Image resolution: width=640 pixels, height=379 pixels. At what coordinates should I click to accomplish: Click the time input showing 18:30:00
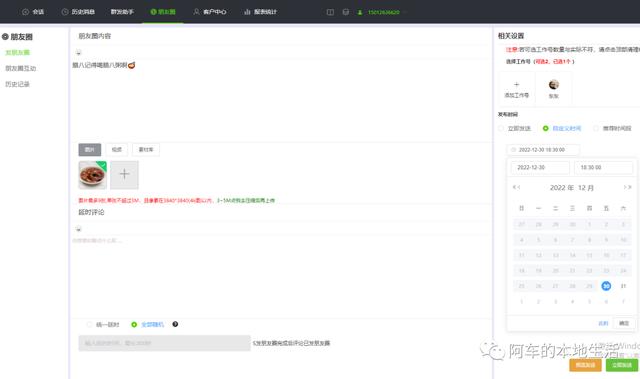click(603, 168)
